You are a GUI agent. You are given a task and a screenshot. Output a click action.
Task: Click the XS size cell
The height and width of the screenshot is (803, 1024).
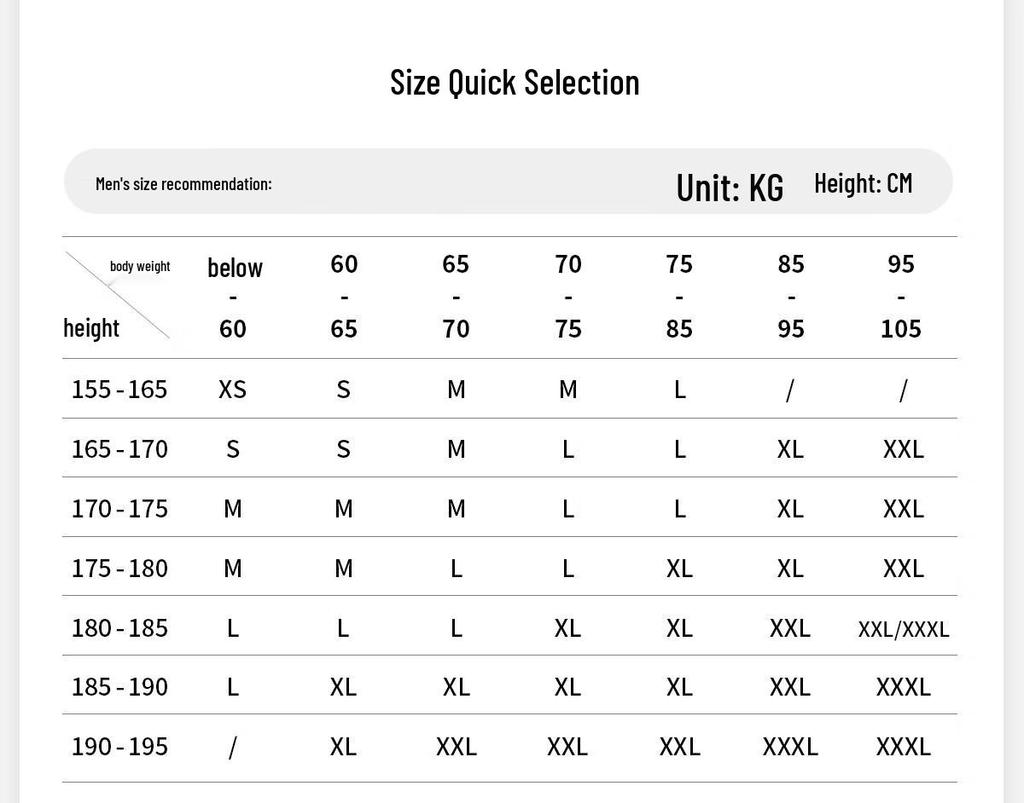232,390
